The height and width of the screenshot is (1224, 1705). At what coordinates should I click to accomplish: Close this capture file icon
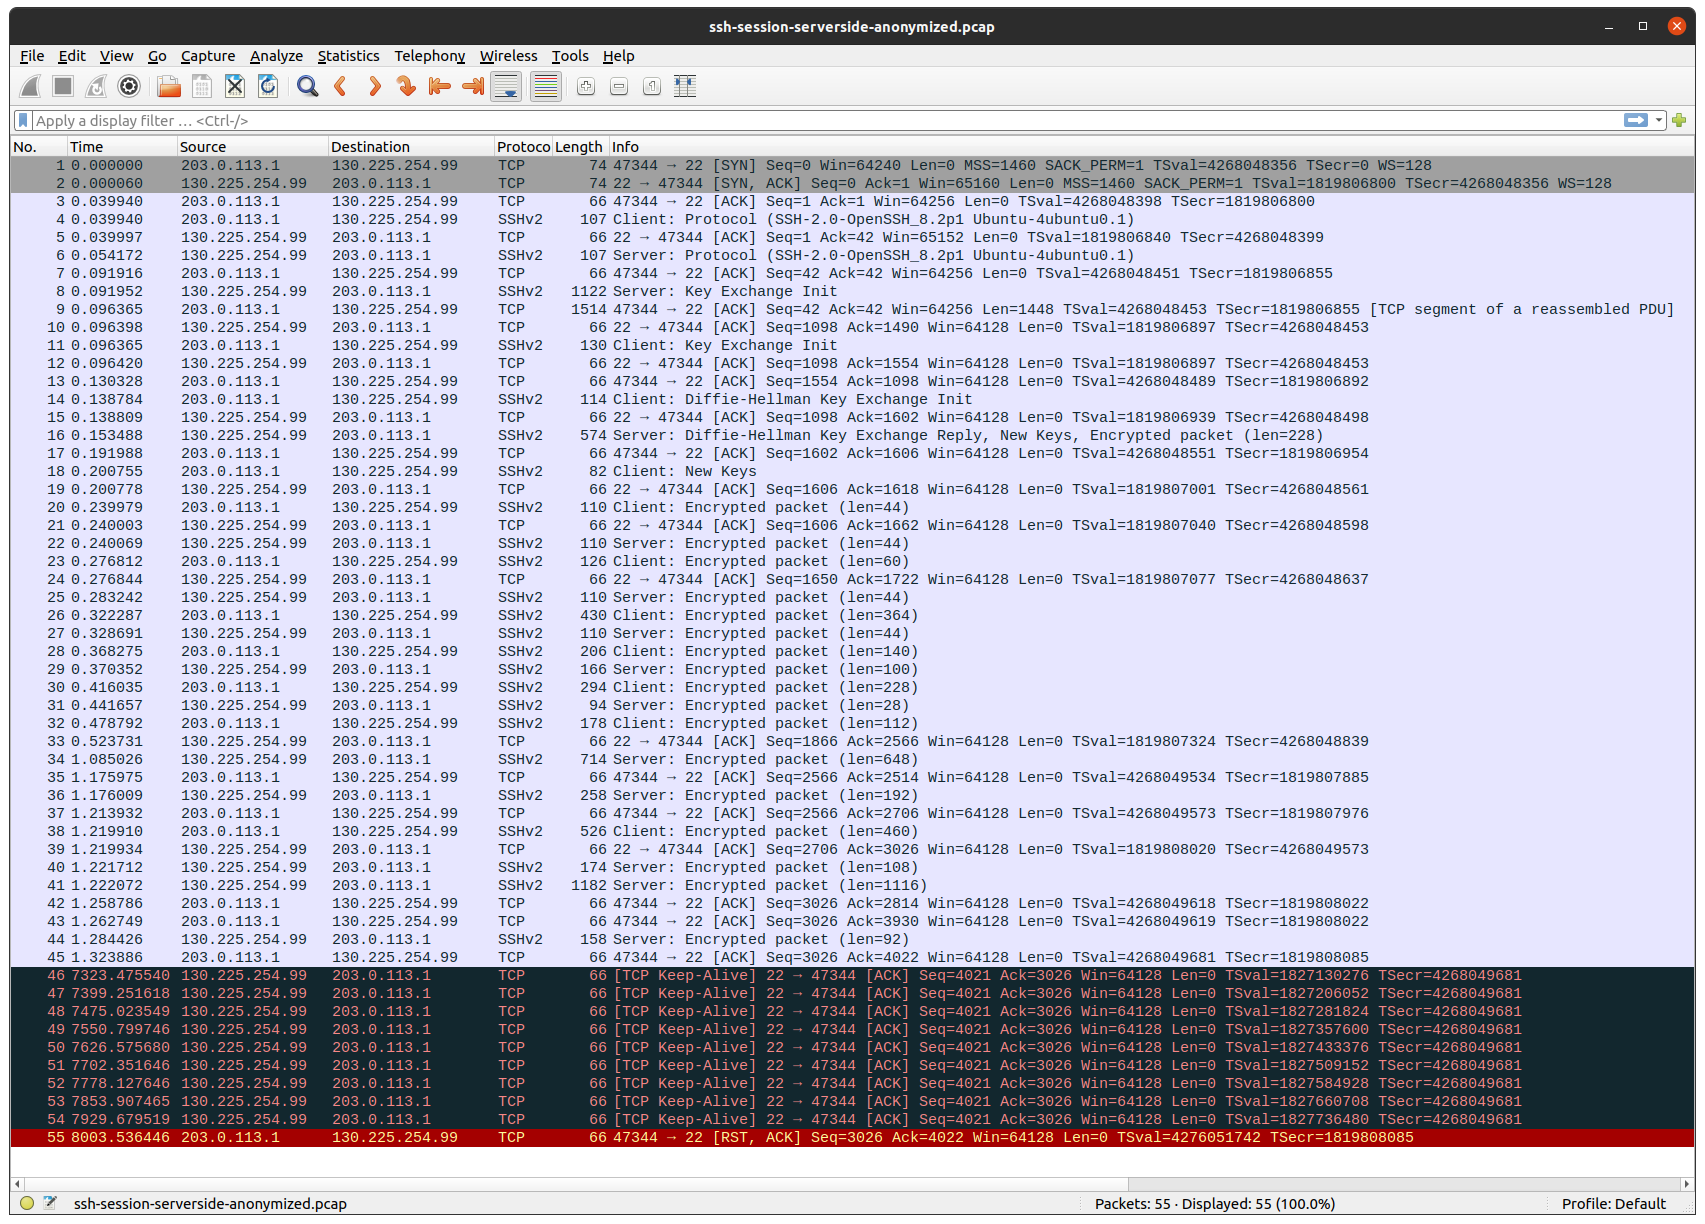235,87
